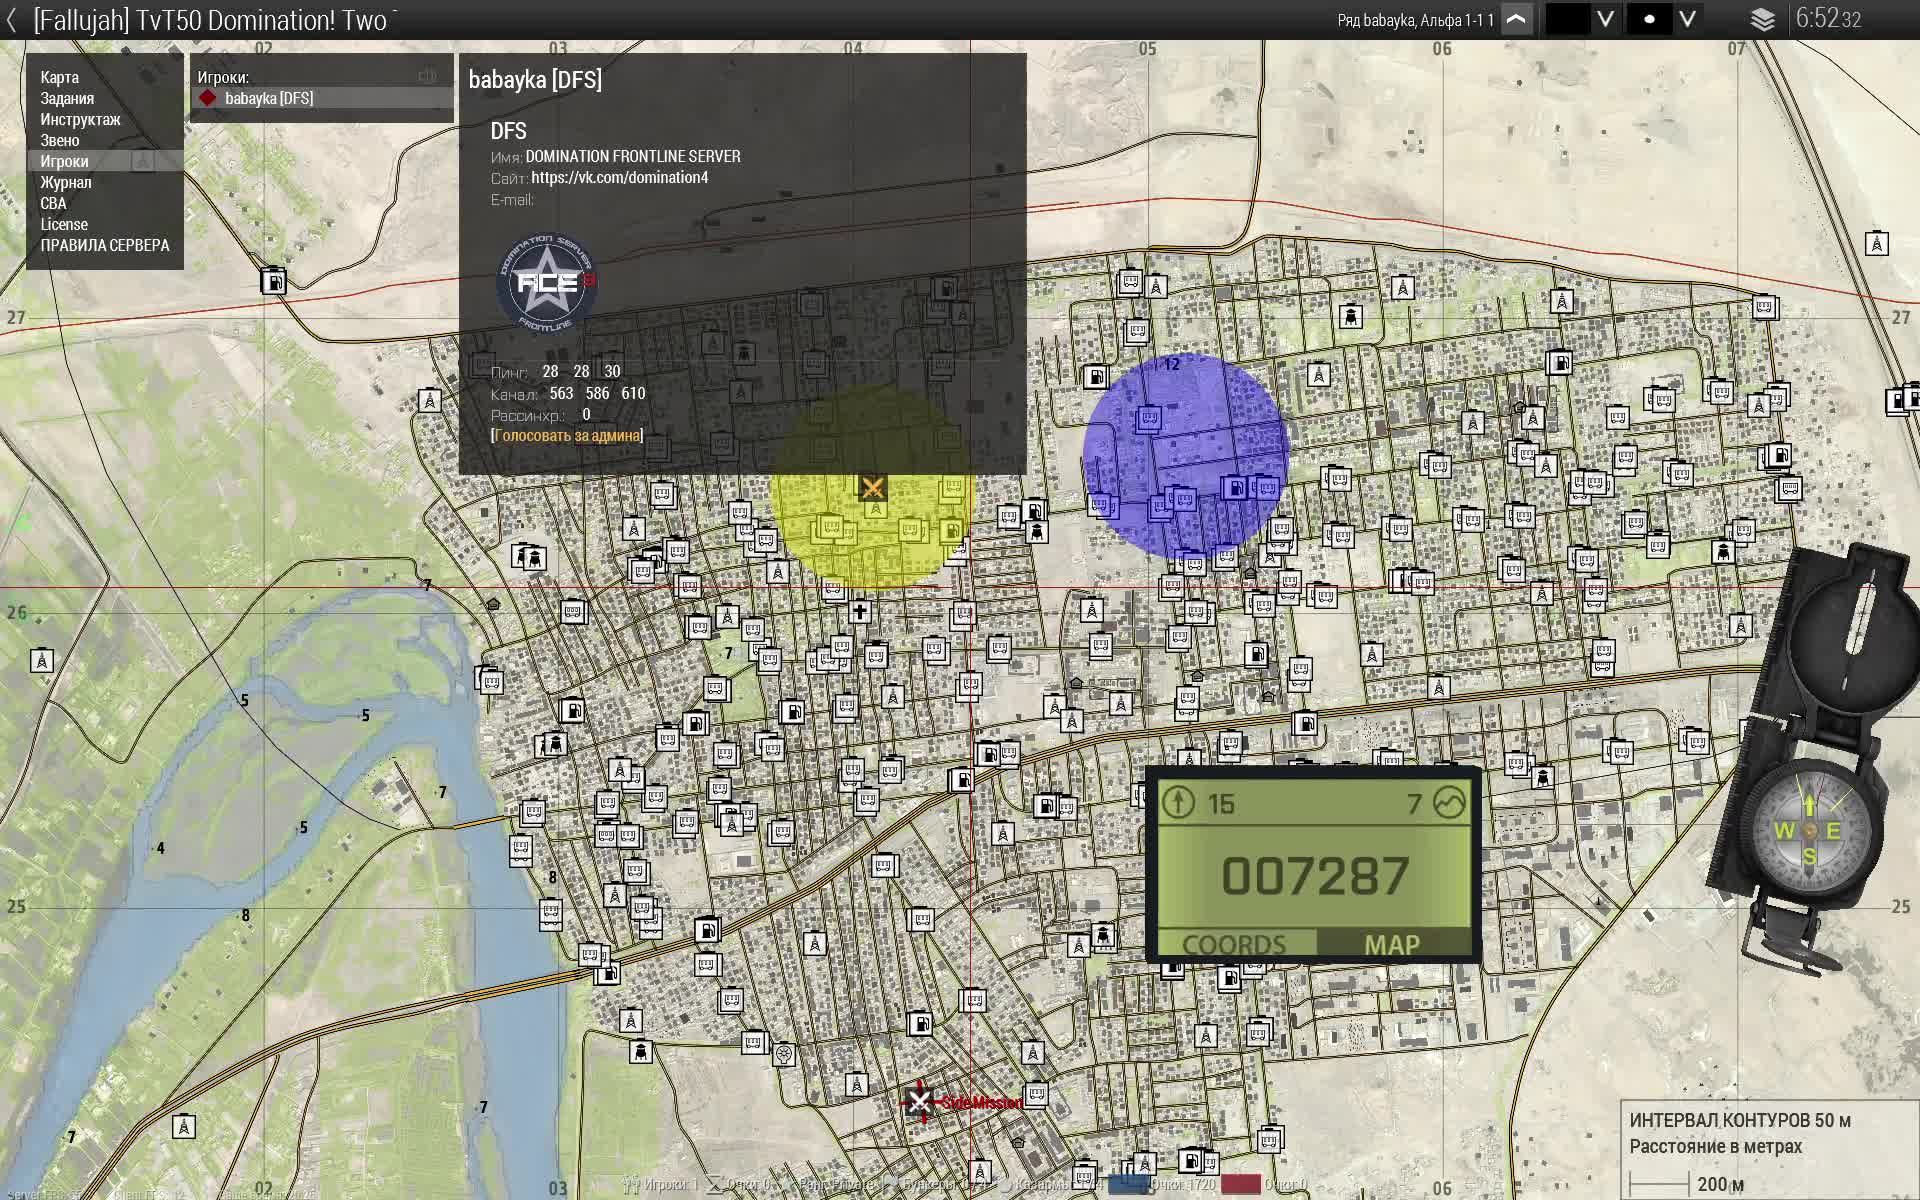Open the Журнал section
Viewport: 1920px width, 1200px height.
65,182
